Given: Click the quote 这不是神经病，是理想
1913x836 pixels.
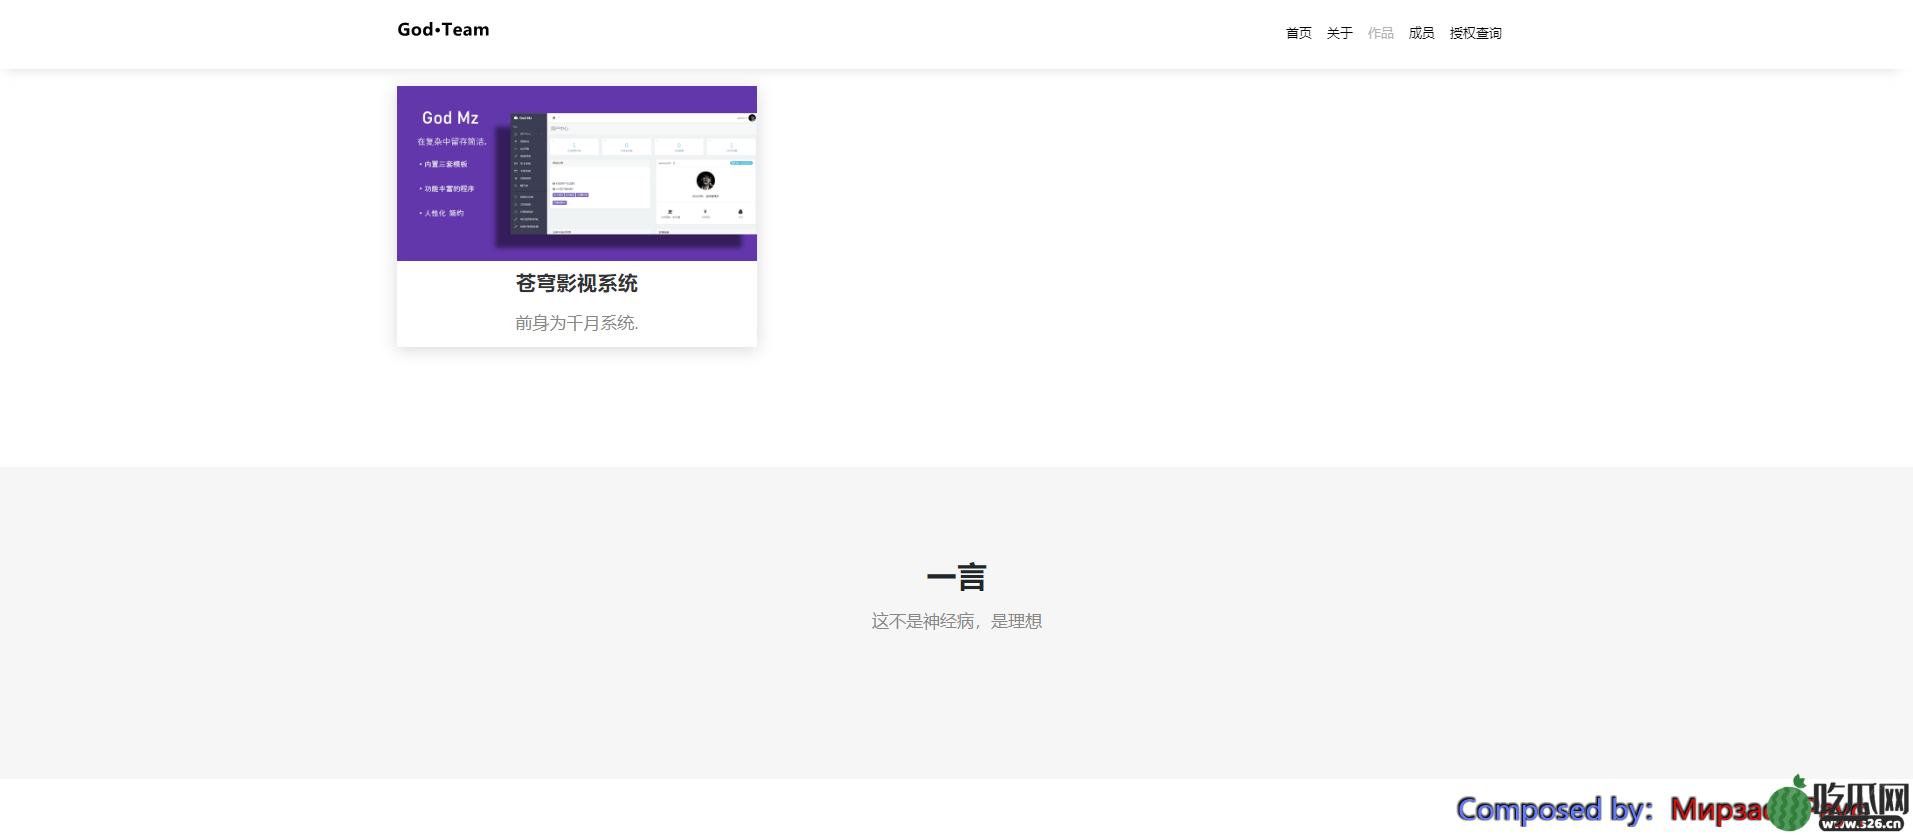Looking at the screenshot, I should (x=957, y=621).
